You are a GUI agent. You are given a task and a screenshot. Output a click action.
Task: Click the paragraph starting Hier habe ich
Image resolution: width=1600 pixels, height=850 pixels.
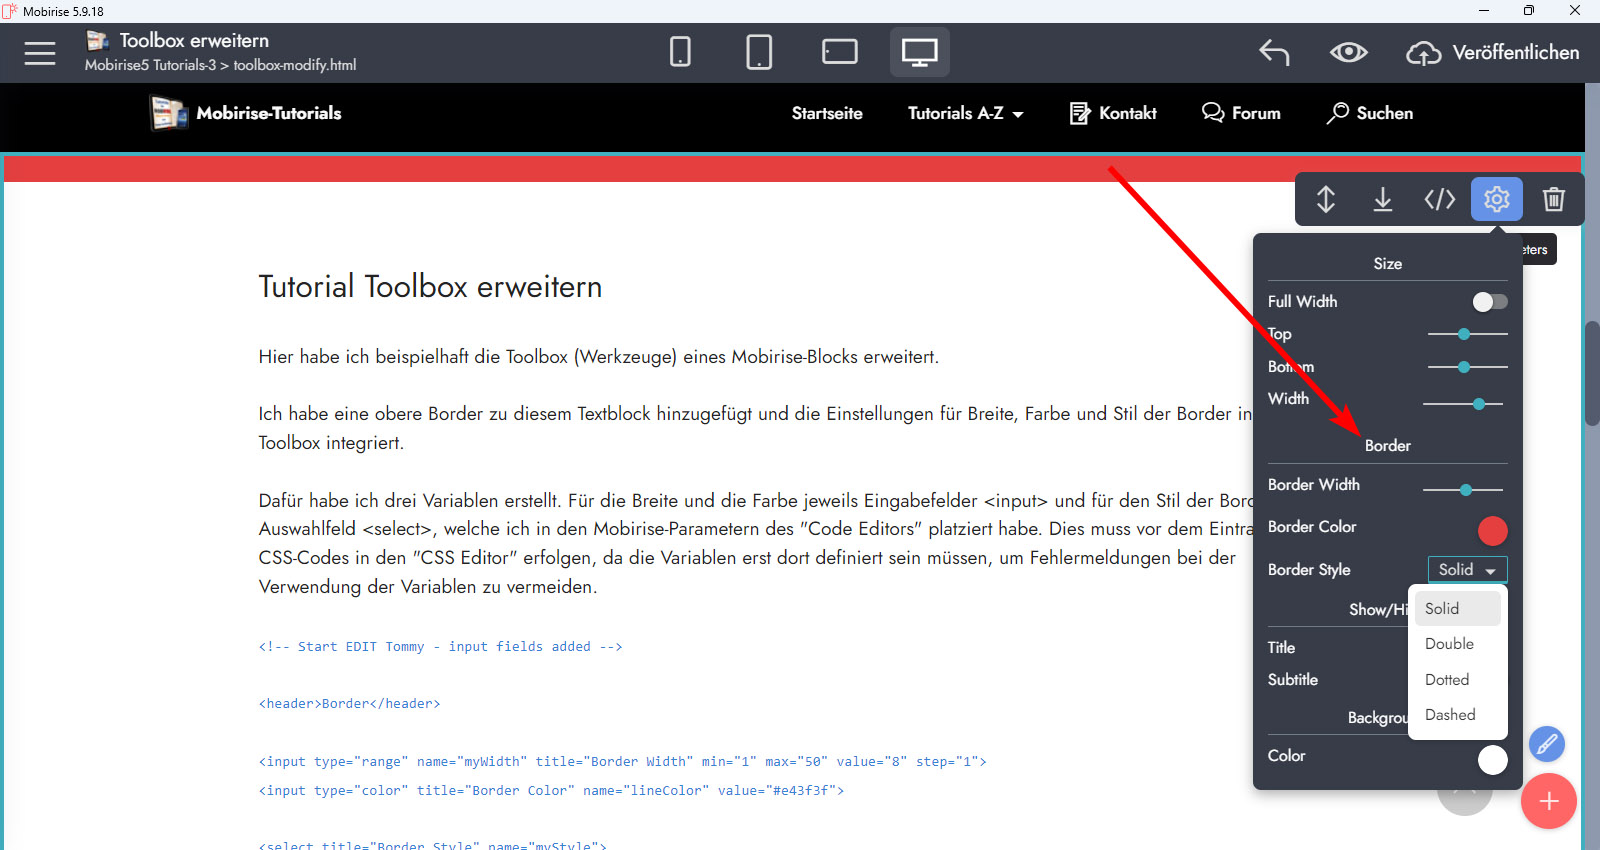[598, 357]
